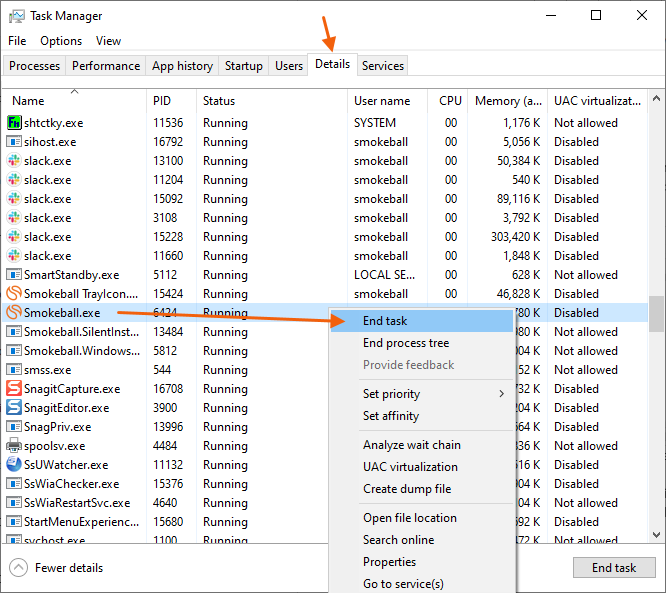The image size is (666, 593).
Task: Choose End task in context menu
Action: tap(385, 321)
